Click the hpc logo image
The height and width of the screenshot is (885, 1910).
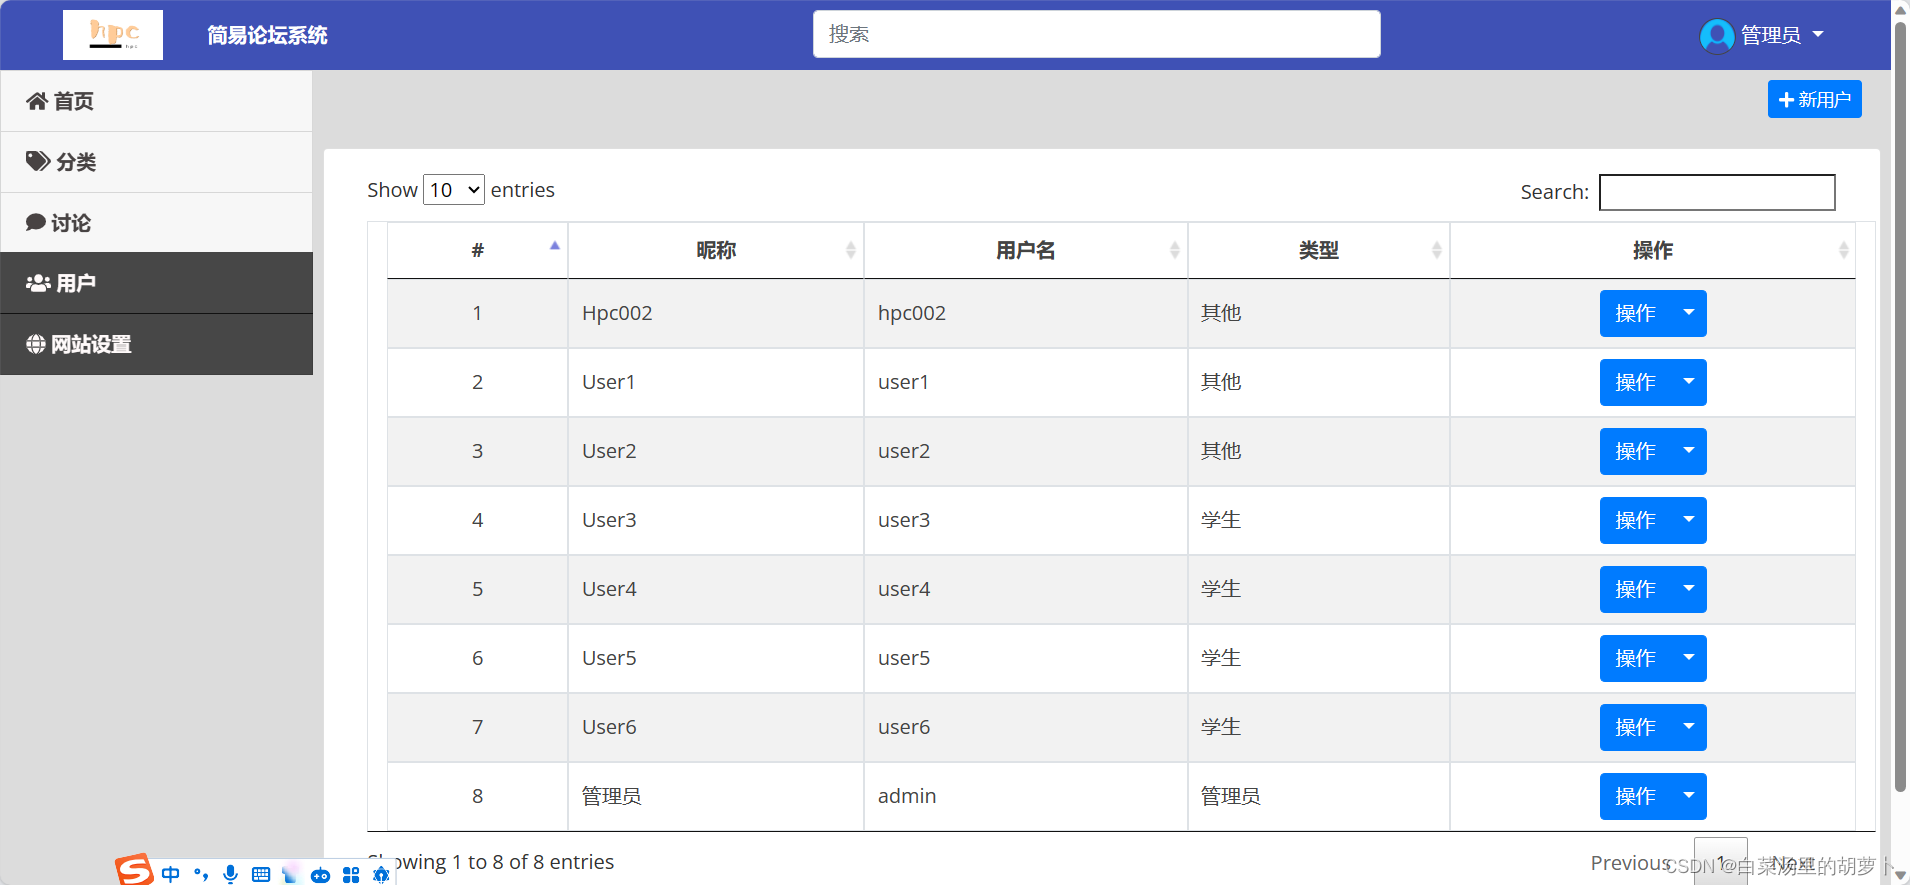[113, 35]
